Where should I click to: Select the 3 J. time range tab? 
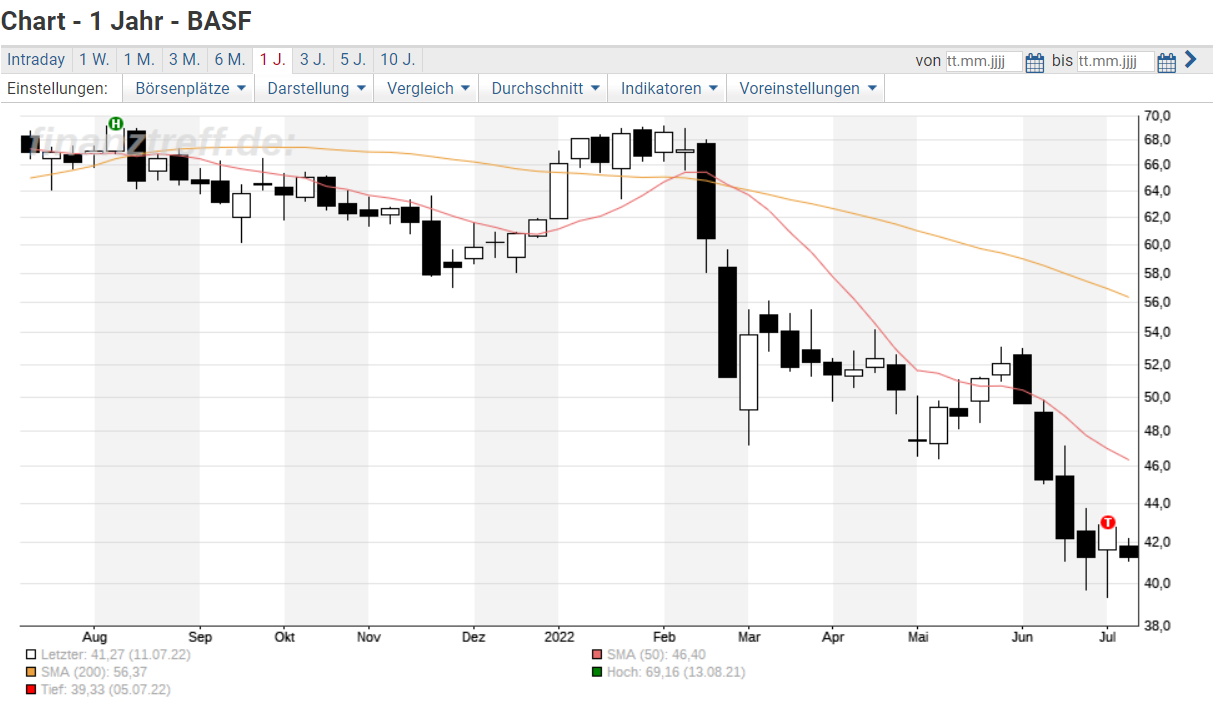click(313, 60)
